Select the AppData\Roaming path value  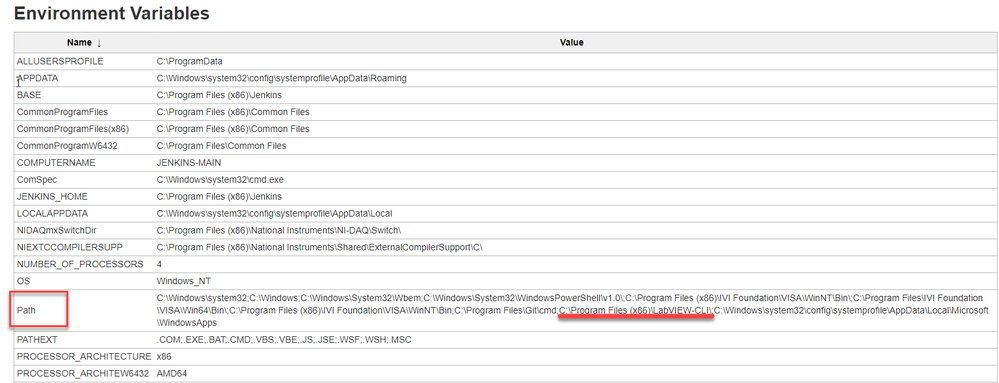pyautogui.click(x=282, y=78)
